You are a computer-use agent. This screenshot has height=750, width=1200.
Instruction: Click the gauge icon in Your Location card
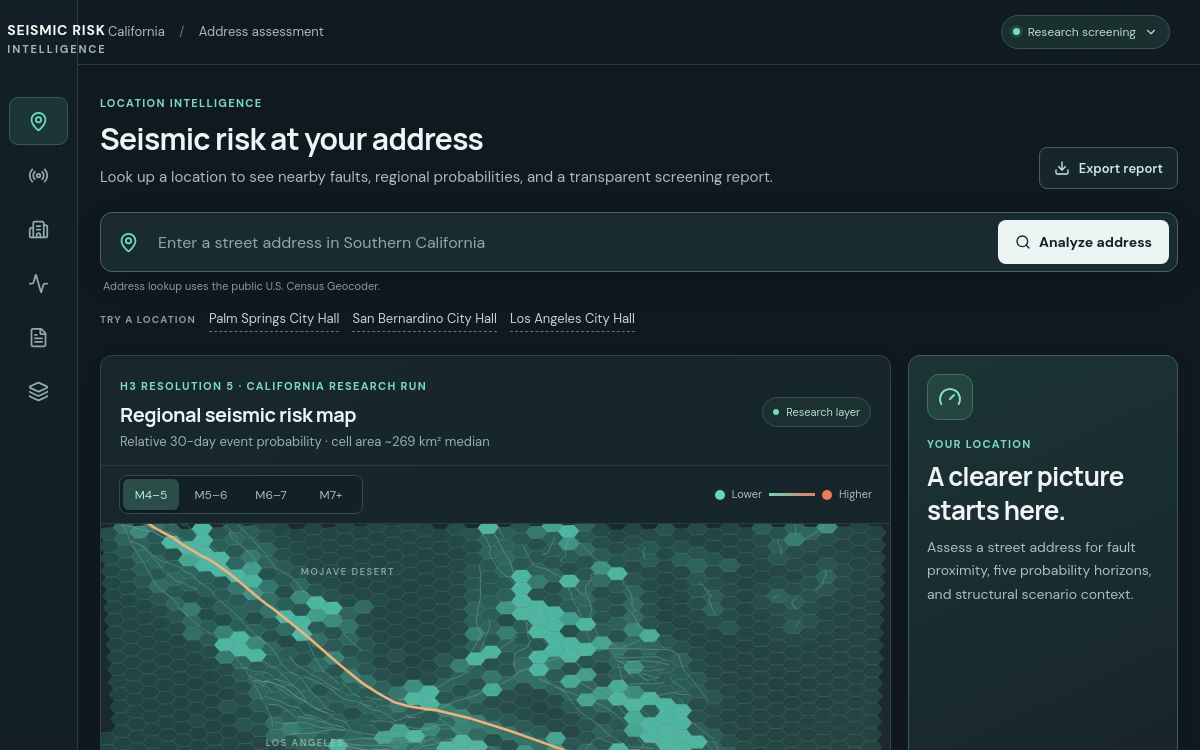click(x=950, y=397)
